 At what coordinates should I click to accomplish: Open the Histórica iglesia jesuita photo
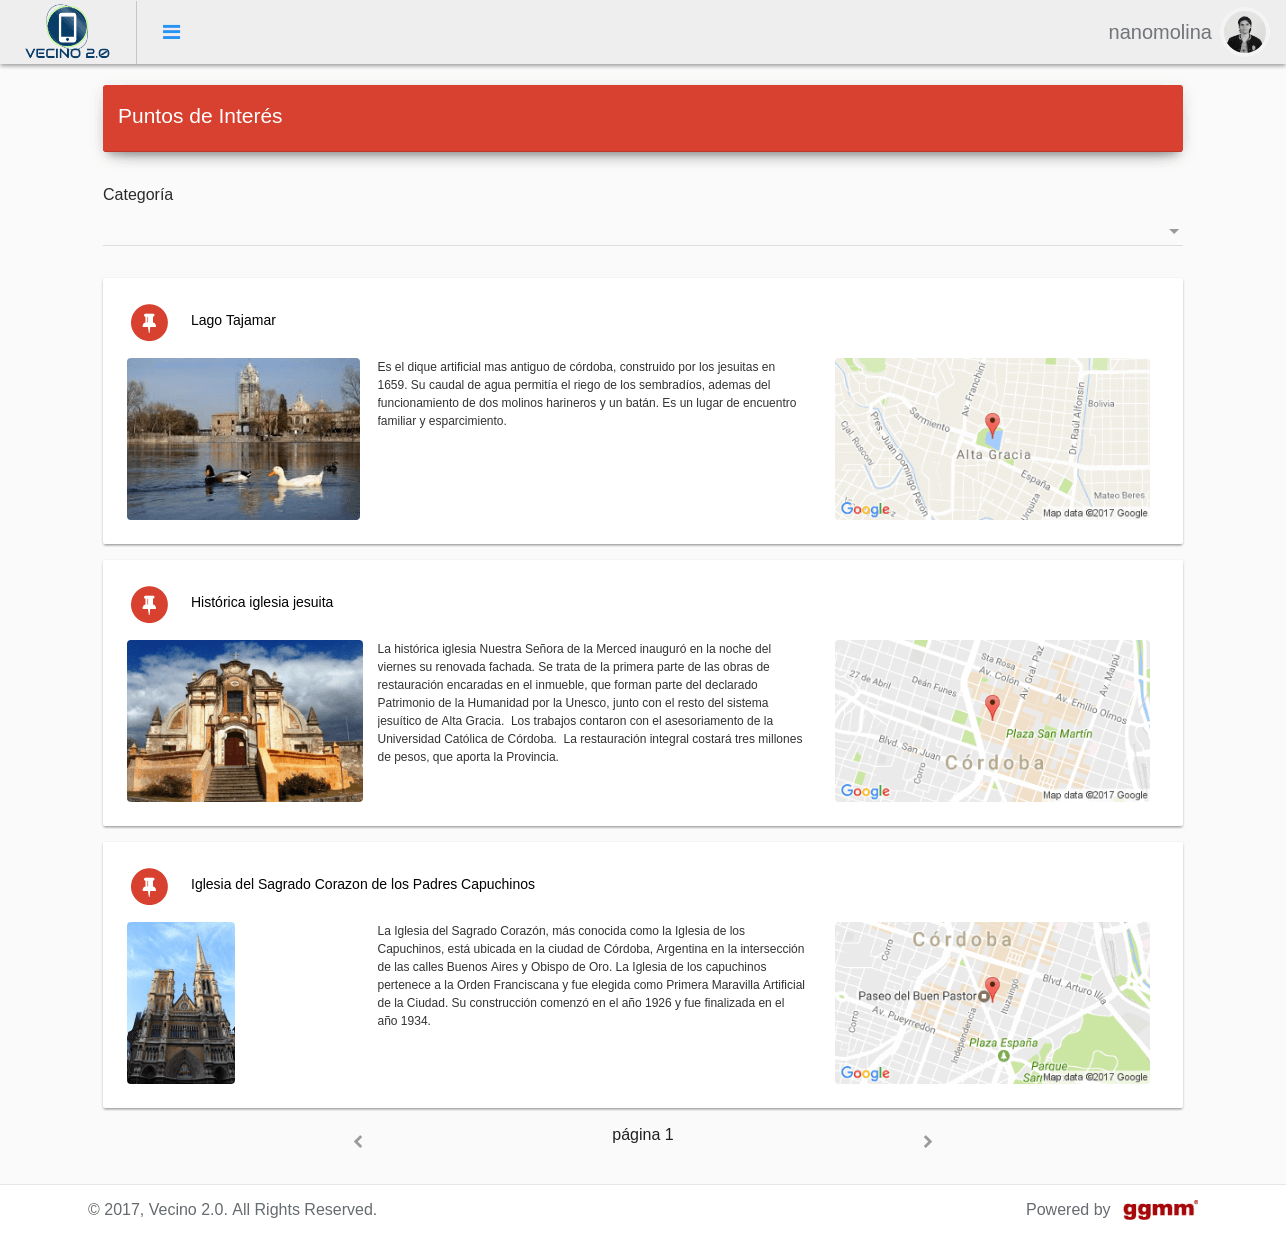(245, 721)
